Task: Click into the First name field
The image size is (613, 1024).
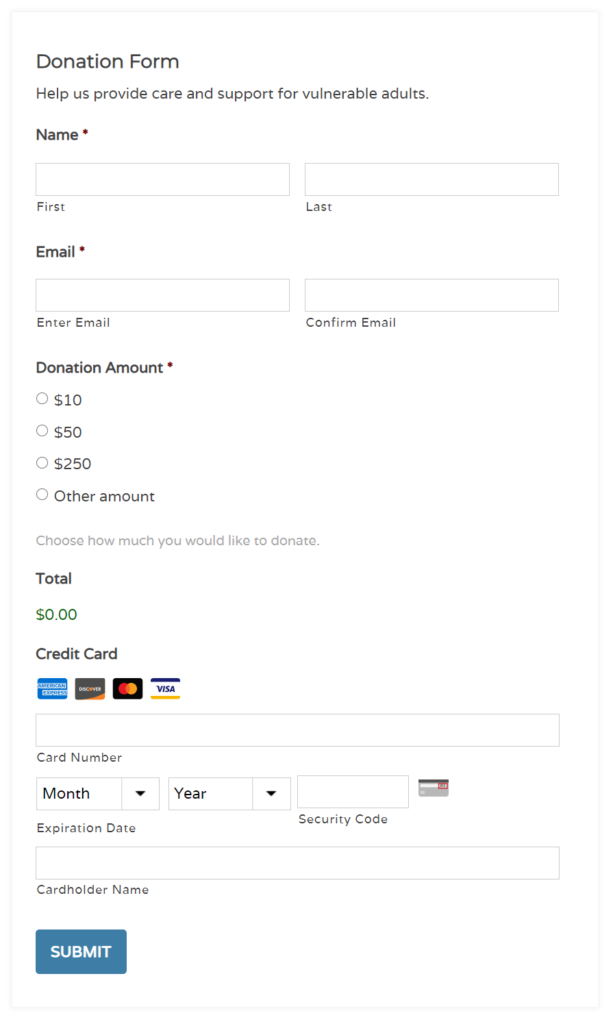Action: 162,179
